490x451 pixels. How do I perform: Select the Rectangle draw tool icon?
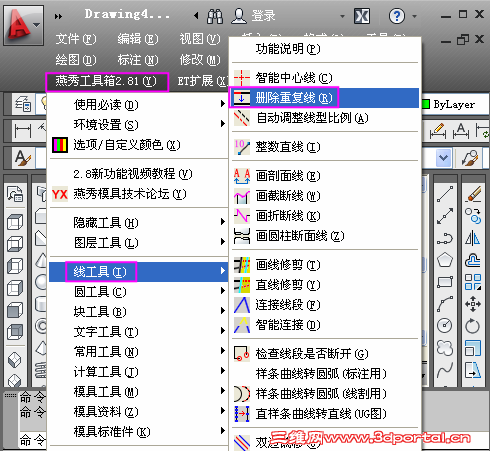445,282
